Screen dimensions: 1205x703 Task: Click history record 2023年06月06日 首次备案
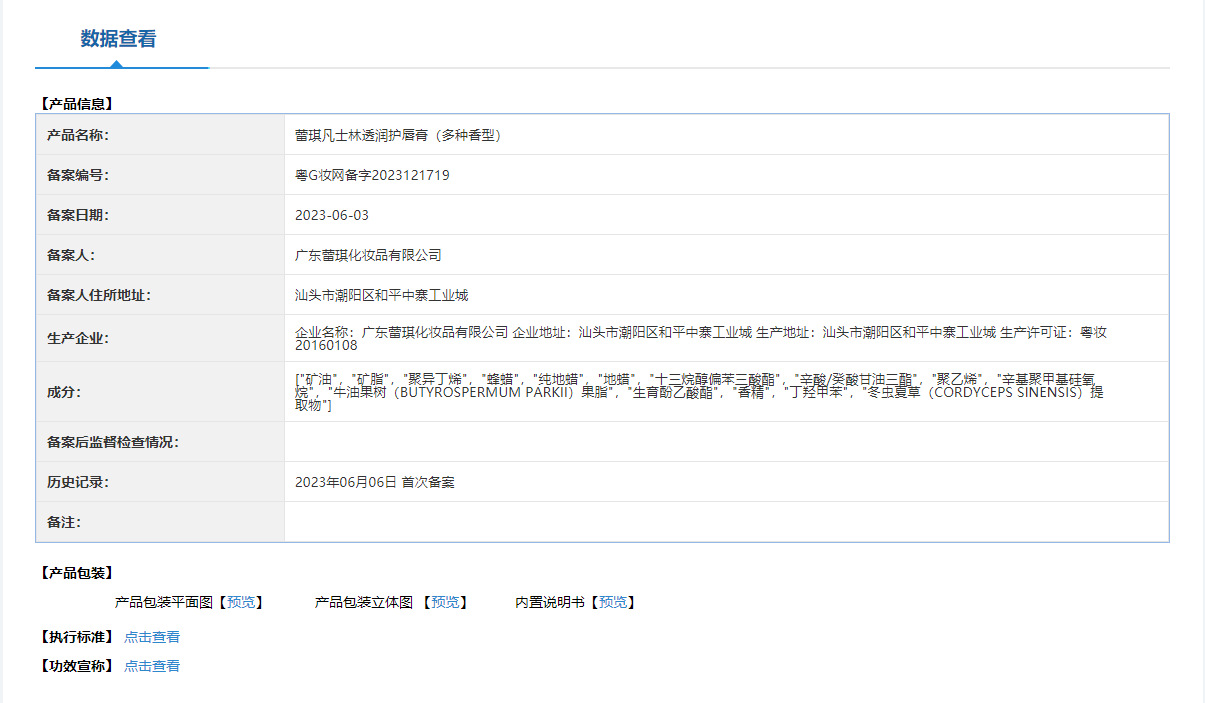pos(375,482)
